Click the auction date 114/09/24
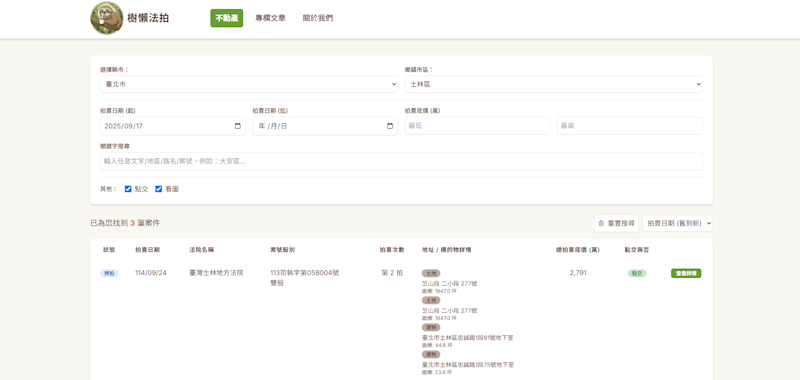The height and width of the screenshot is (380, 800). tap(151, 273)
